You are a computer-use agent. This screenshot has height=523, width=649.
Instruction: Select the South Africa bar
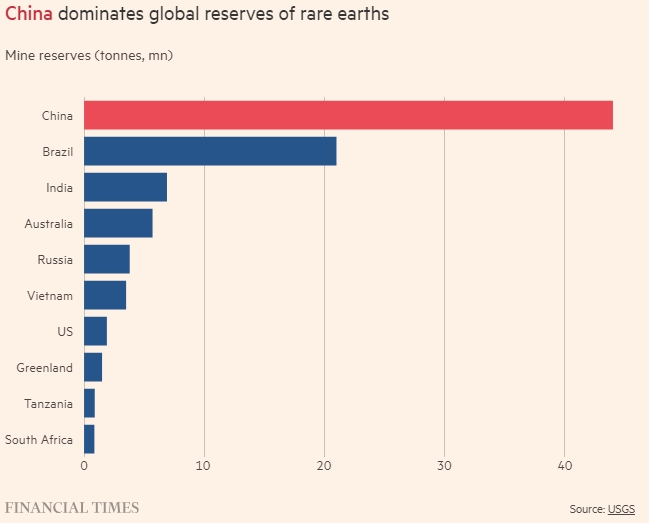click(89, 439)
